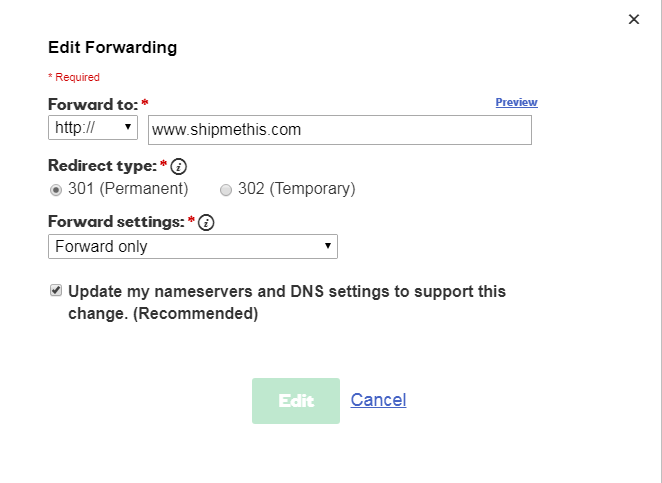Open the Preview link

click(x=516, y=102)
